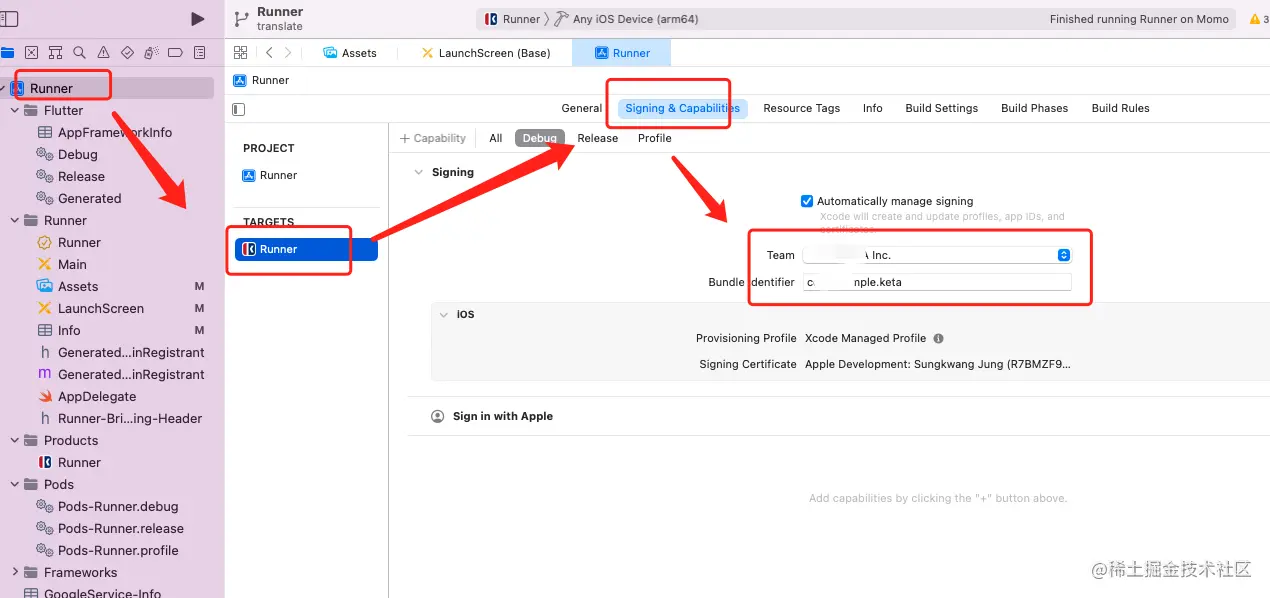The height and width of the screenshot is (598, 1270).
Task: Open the Debug navigator spray icon
Action: [x=151, y=52]
